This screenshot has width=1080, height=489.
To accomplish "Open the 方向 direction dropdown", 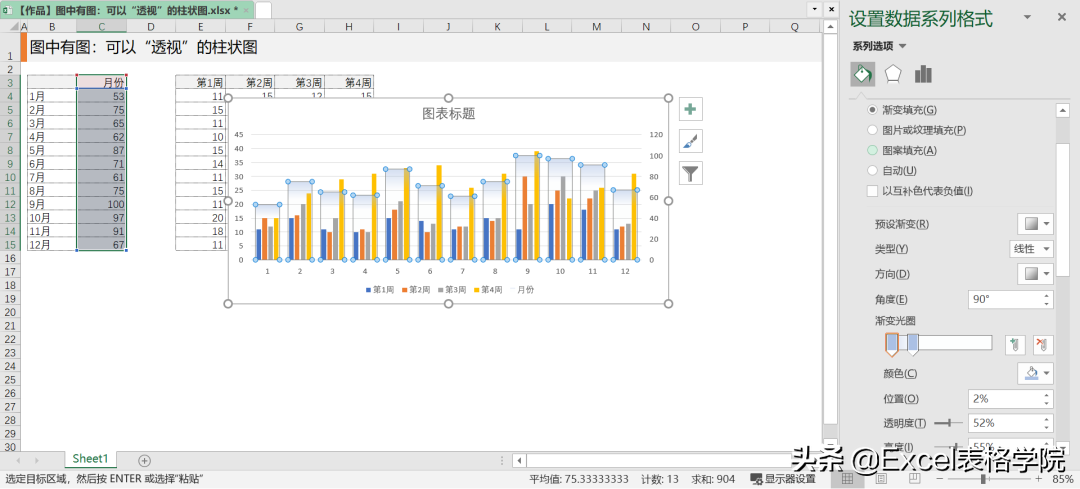I will (x=1036, y=274).
